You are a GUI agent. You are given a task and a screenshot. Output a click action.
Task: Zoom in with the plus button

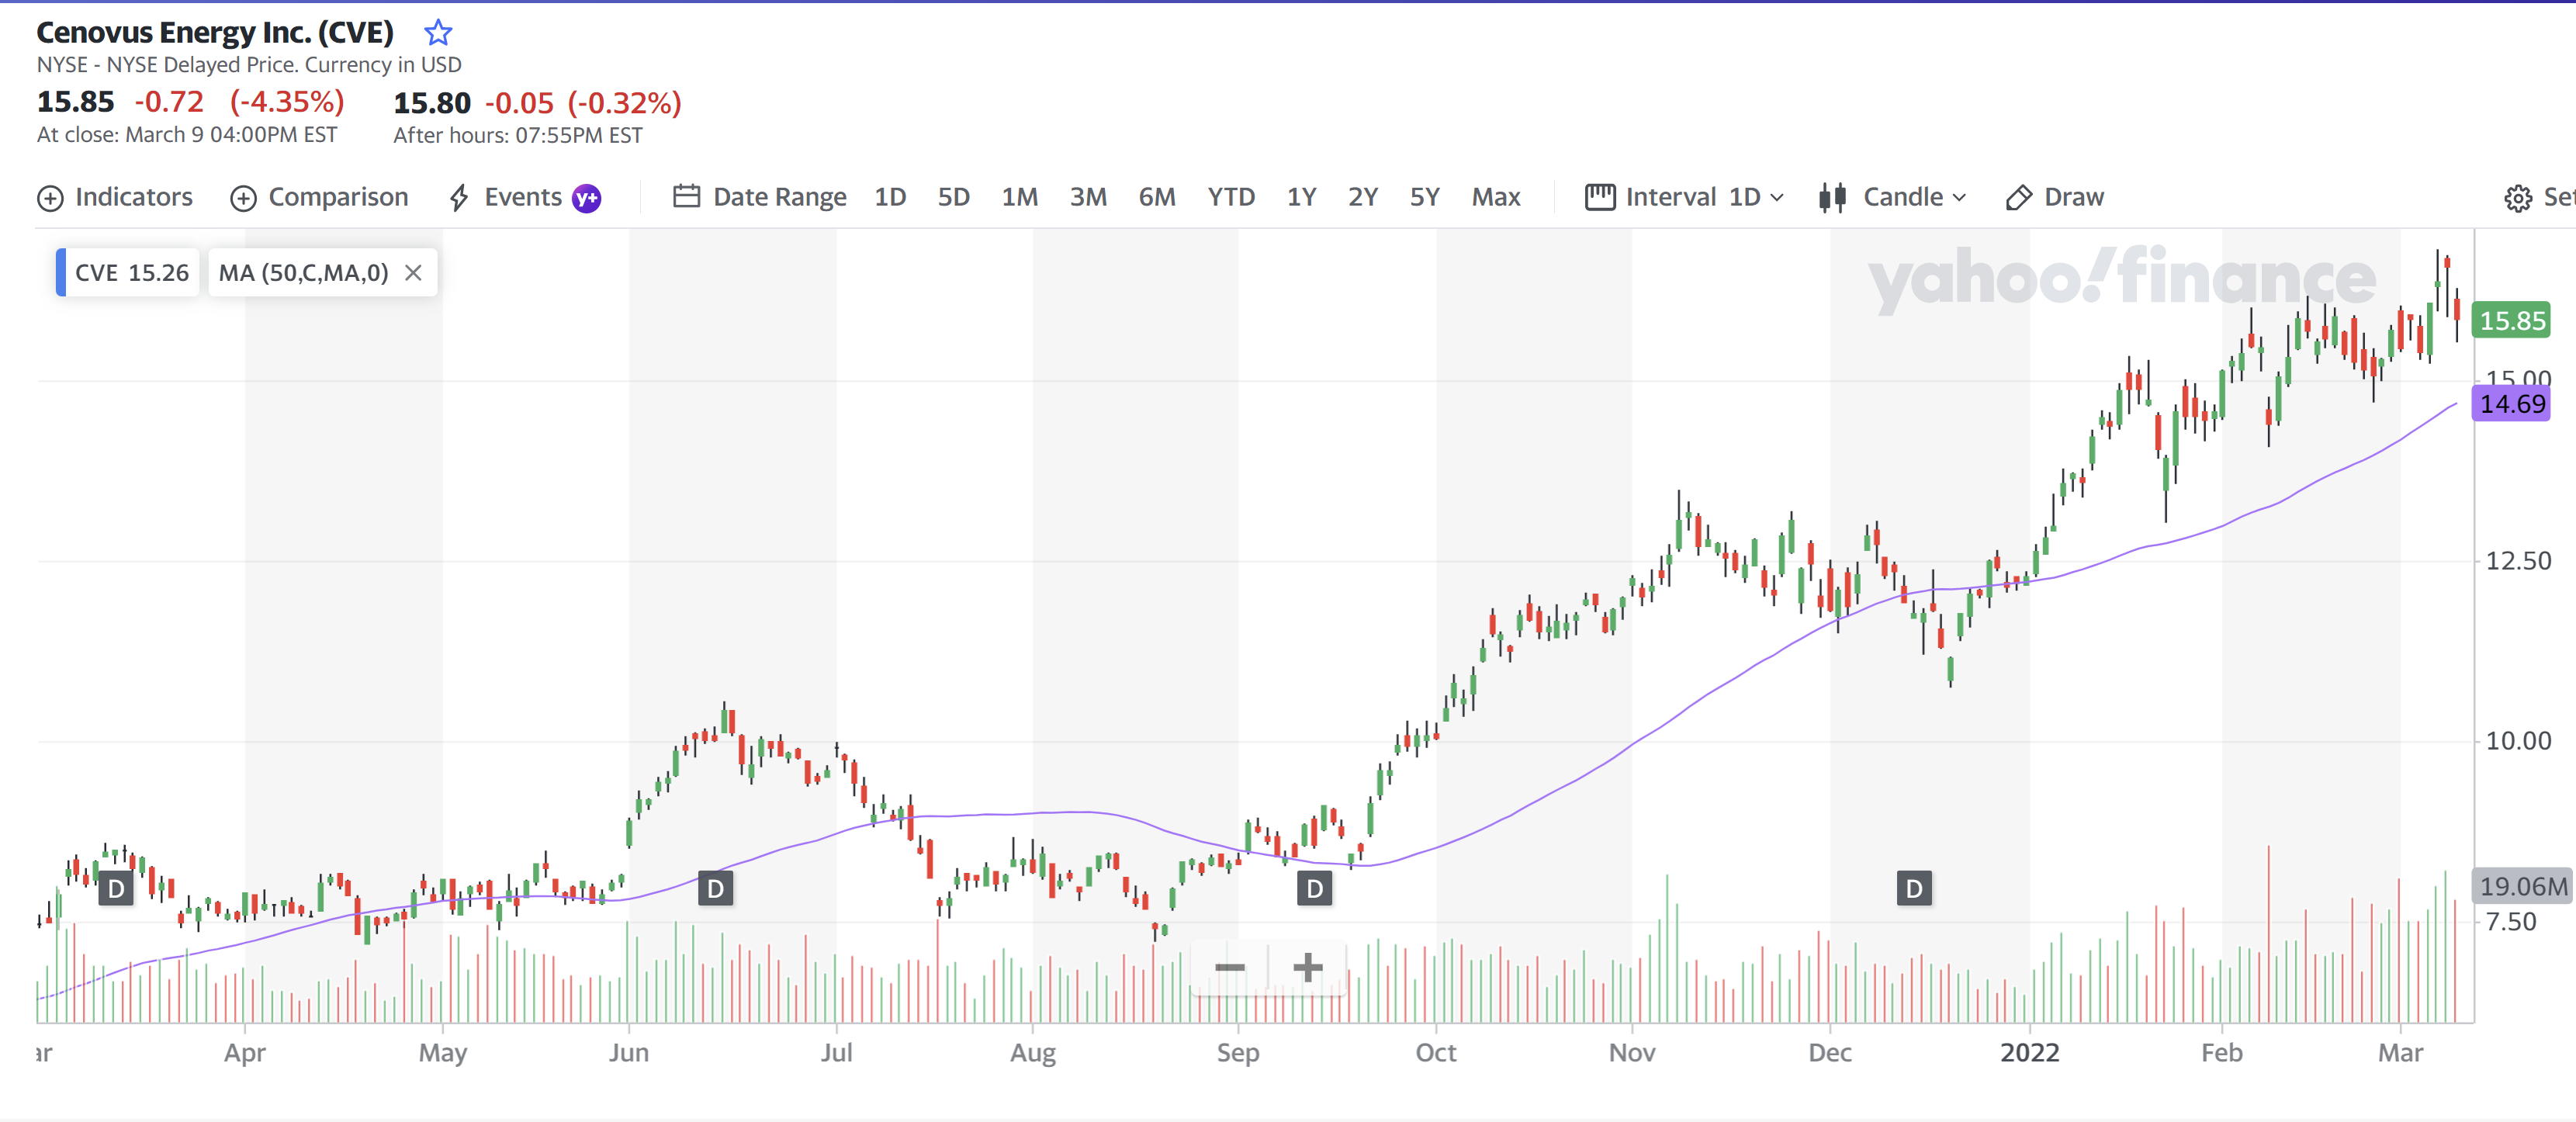point(1308,967)
